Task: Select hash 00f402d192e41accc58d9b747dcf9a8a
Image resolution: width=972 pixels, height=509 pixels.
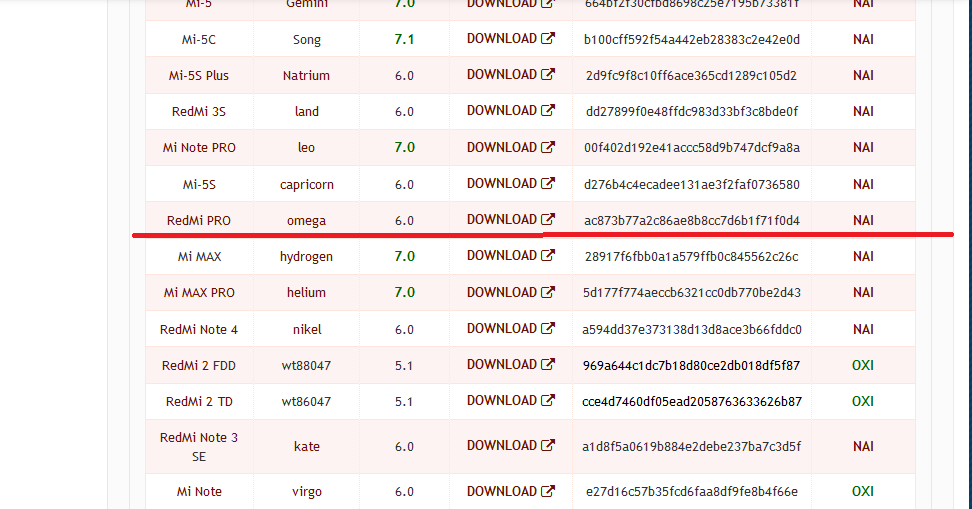Action: [x=692, y=148]
